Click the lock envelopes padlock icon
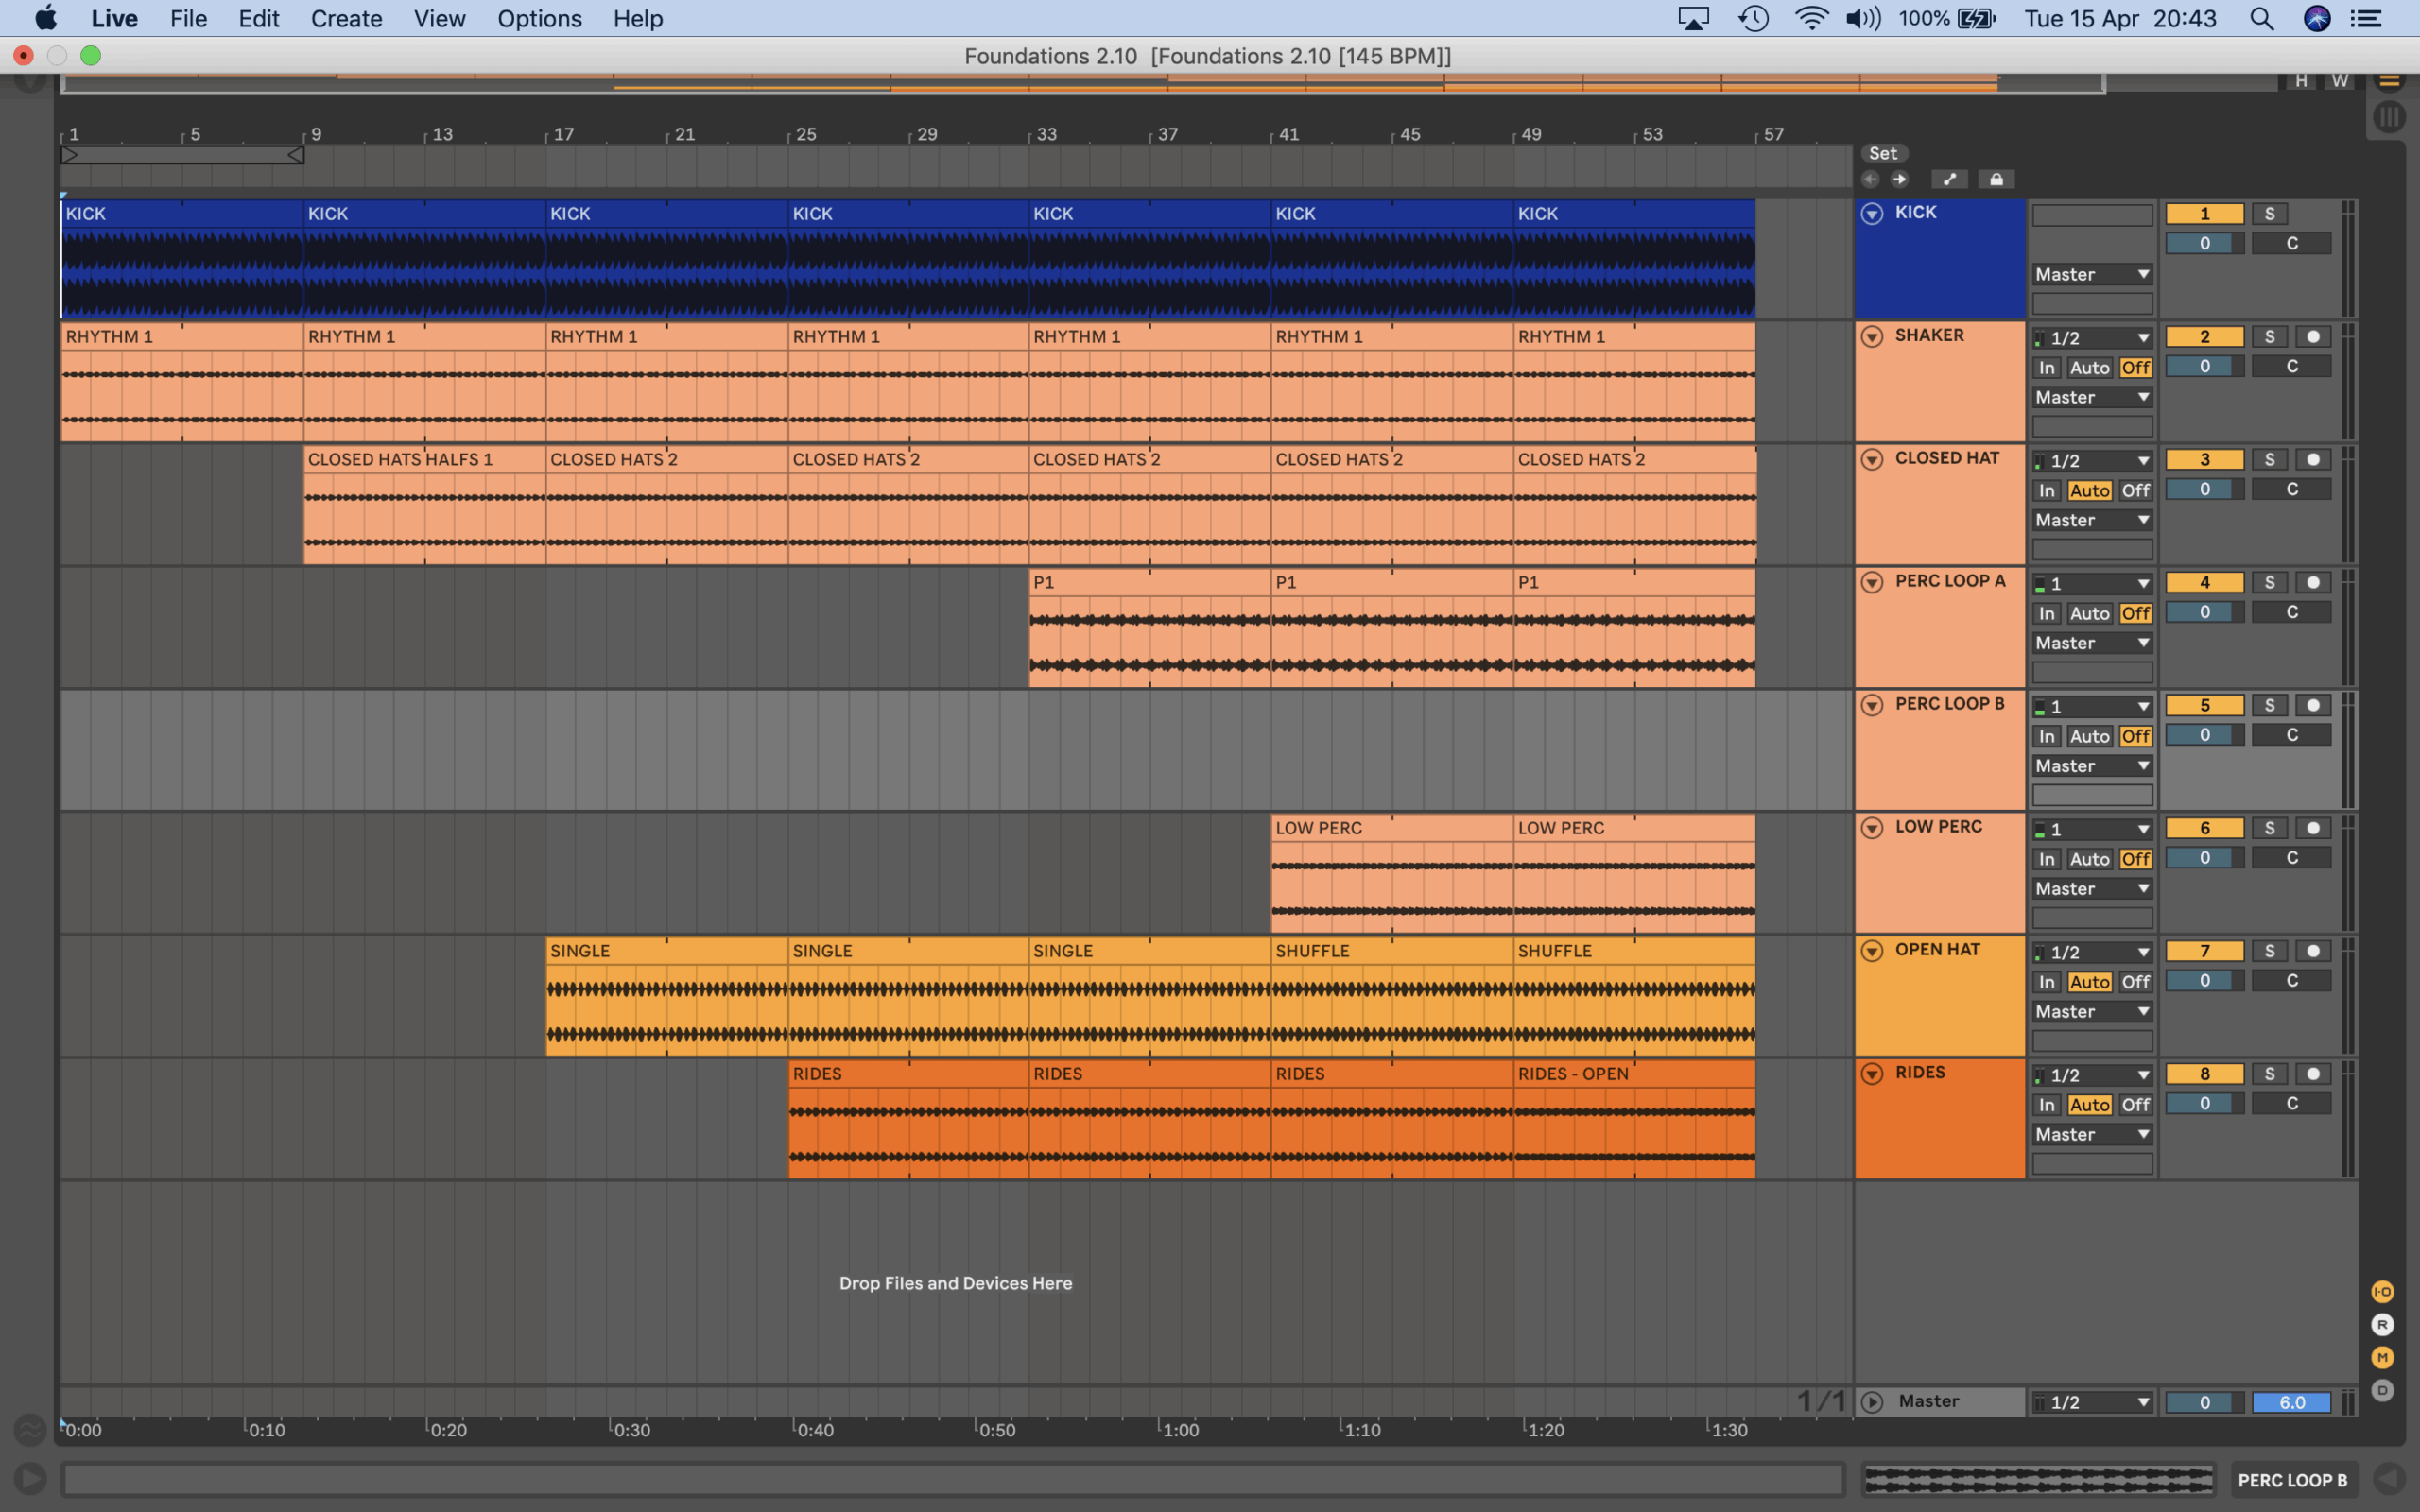Image resolution: width=2420 pixels, height=1512 pixels. pos(1996,180)
